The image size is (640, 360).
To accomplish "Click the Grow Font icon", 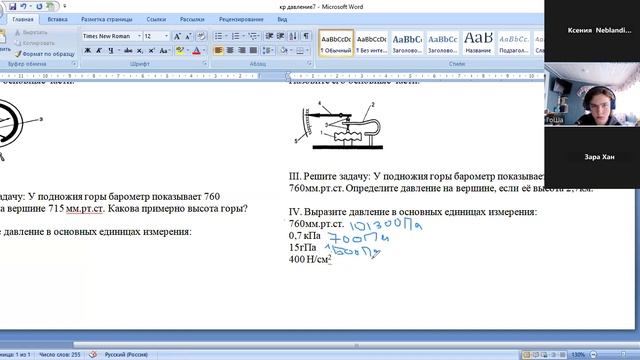I will (177, 36).
